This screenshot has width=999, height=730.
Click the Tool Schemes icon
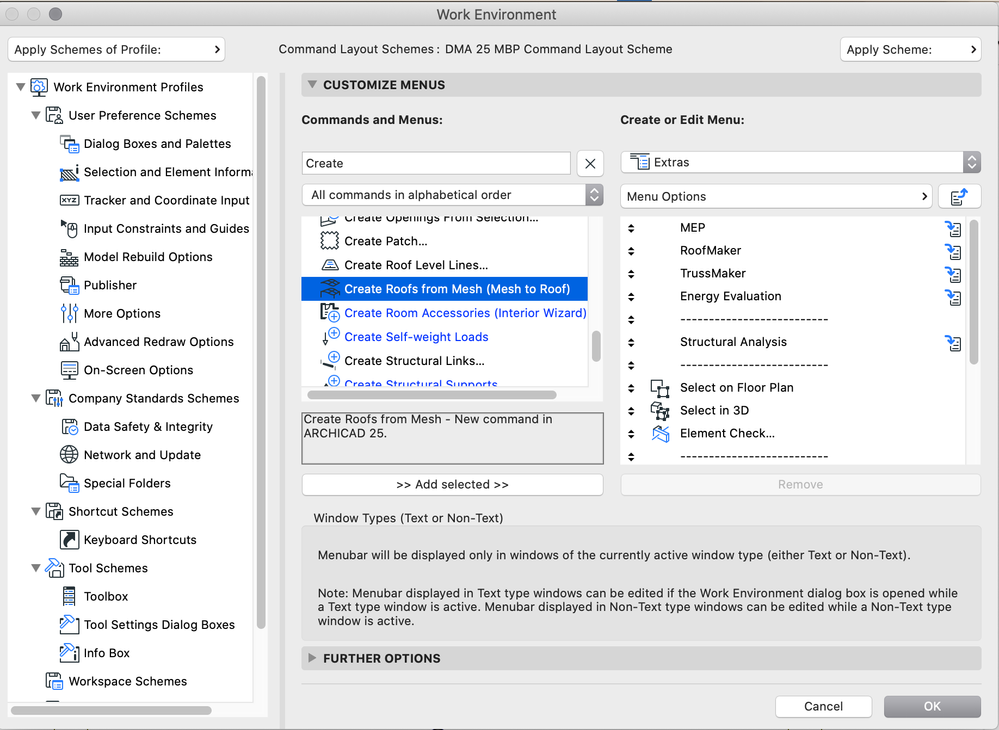tap(54, 568)
